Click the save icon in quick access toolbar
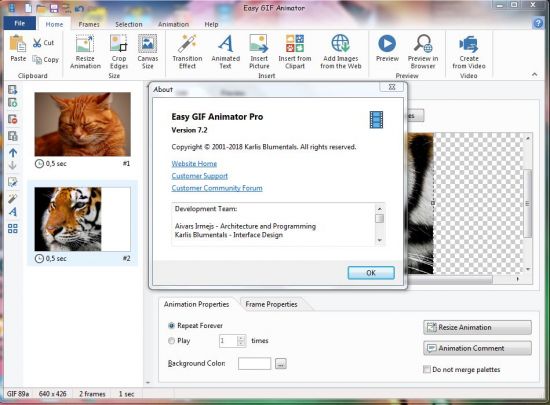The width and height of the screenshot is (550, 405). (54, 8)
